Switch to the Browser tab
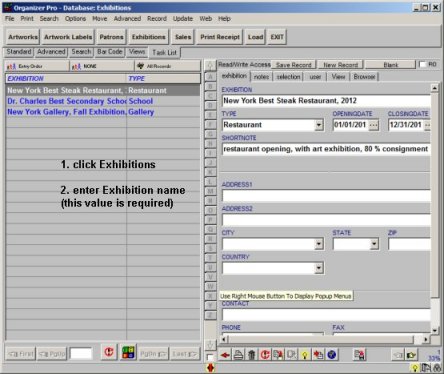 tap(364, 77)
